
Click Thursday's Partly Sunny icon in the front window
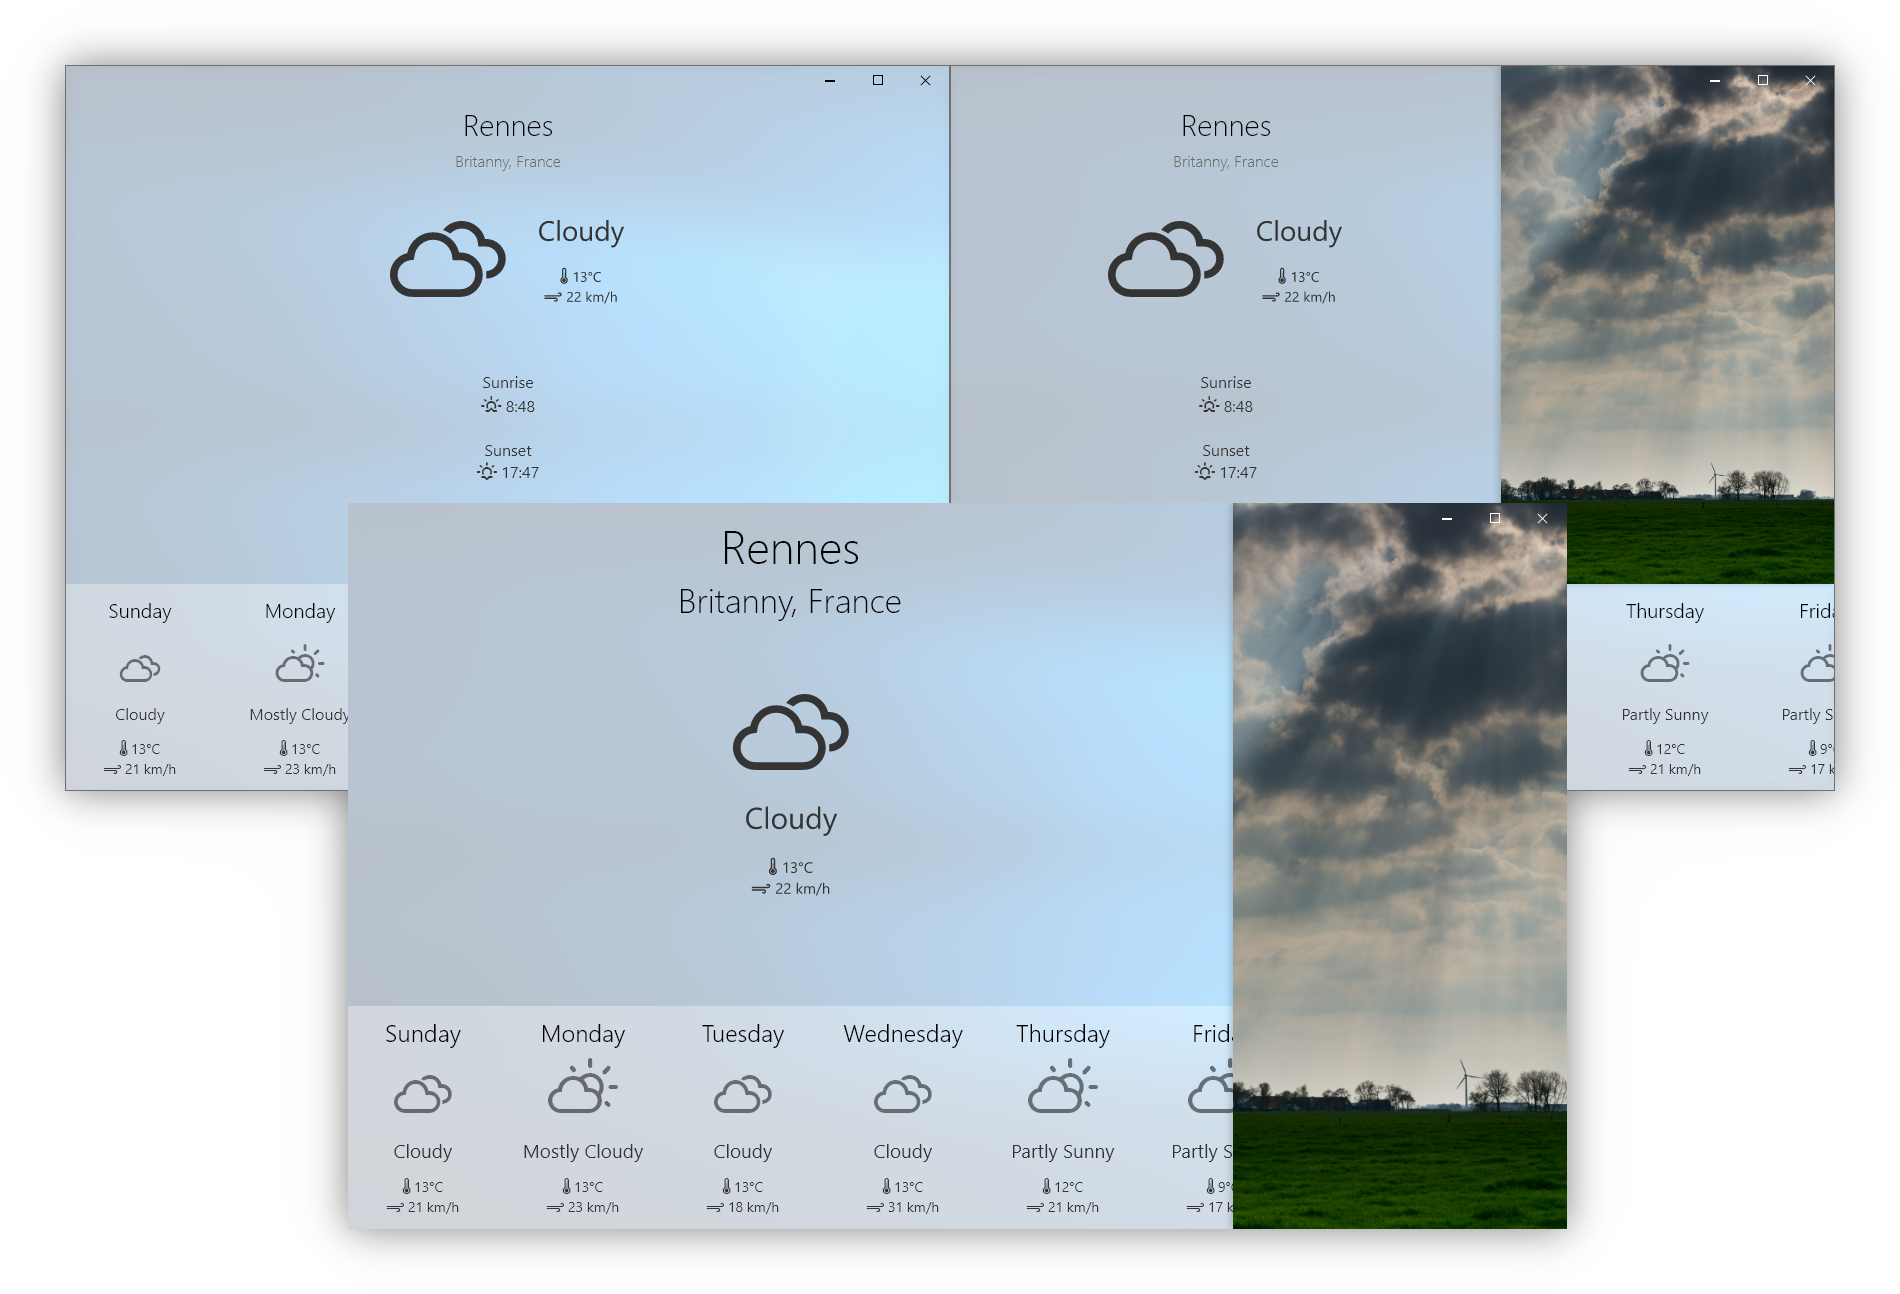point(1062,1087)
